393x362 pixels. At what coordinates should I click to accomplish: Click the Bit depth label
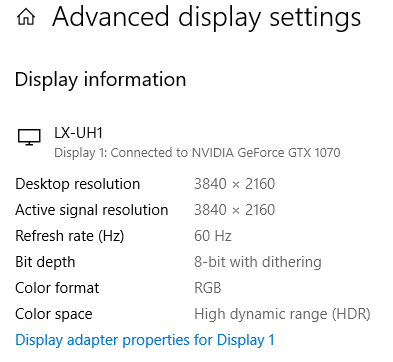tap(45, 262)
